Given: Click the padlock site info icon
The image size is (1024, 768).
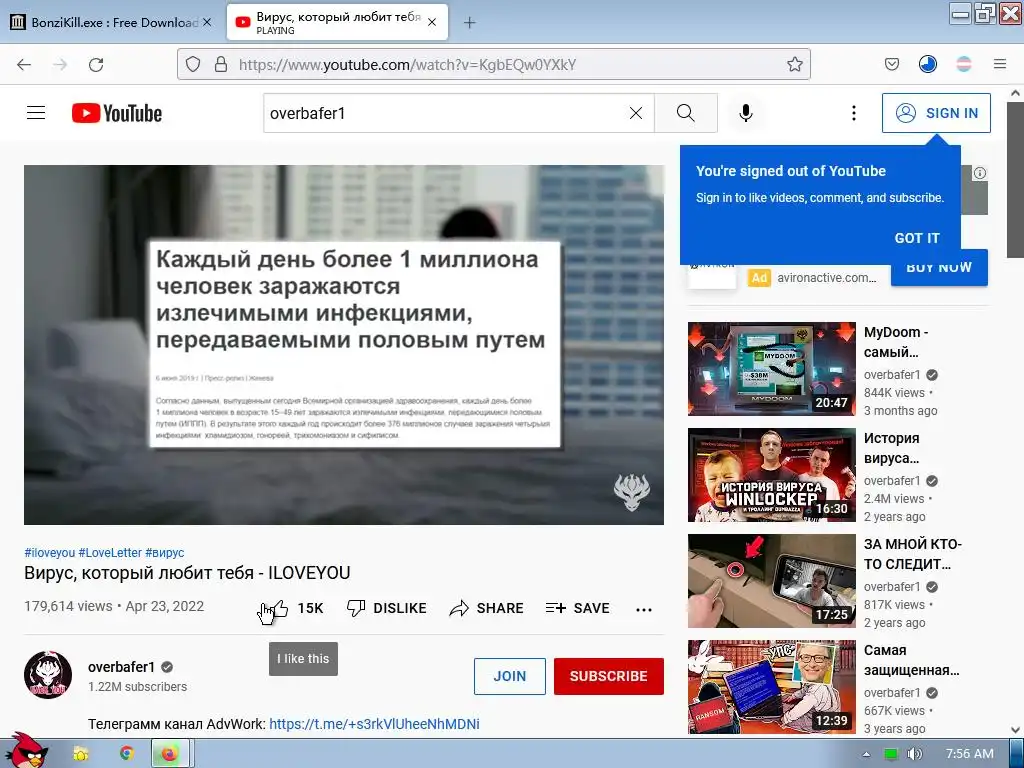Looking at the screenshot, I should (221, 64).
